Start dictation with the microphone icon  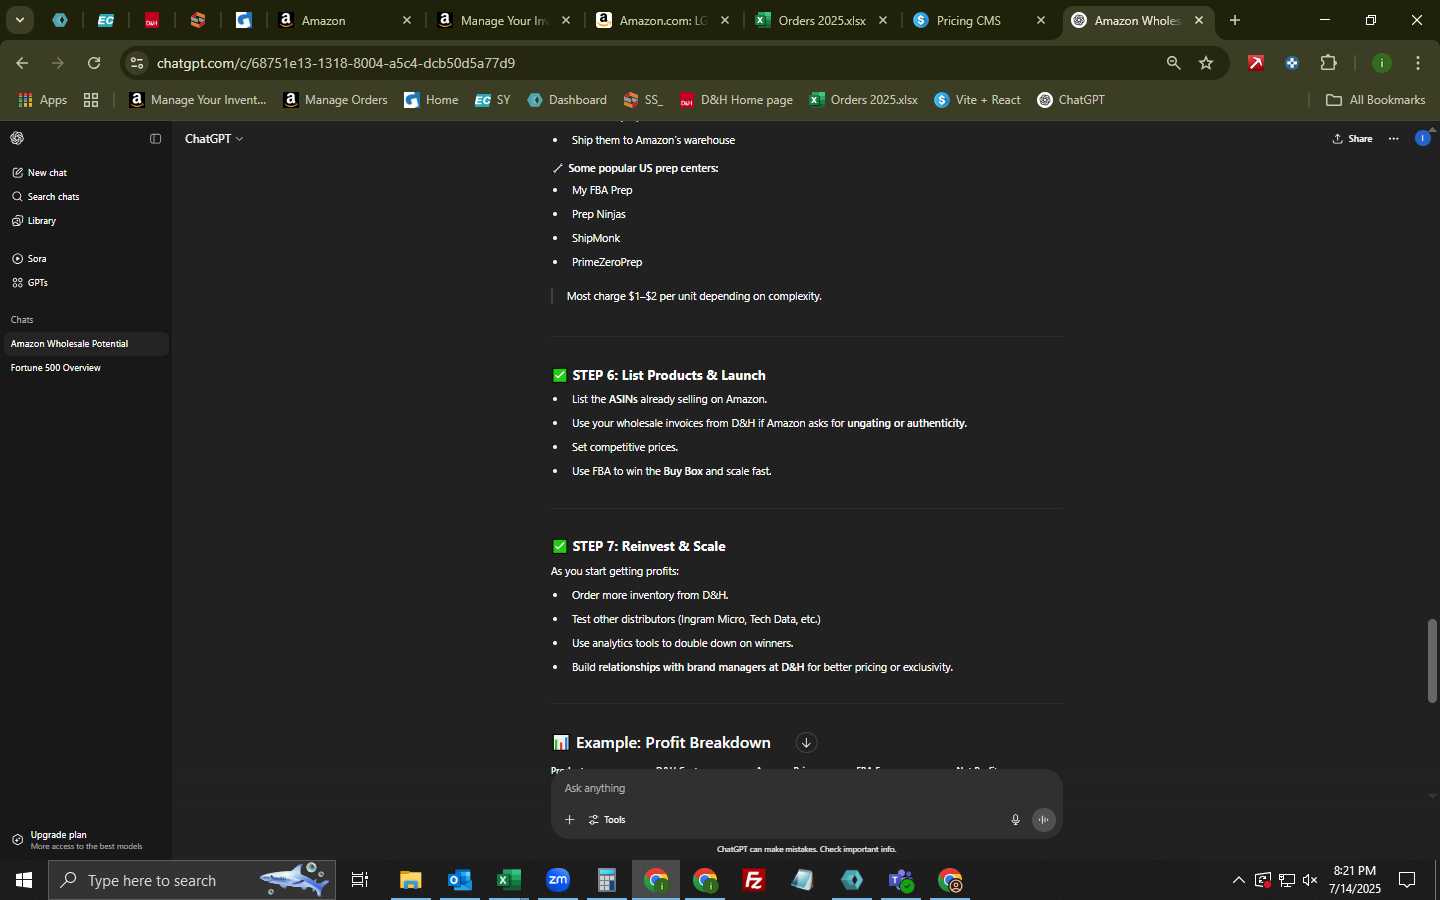coord(1015,820)
